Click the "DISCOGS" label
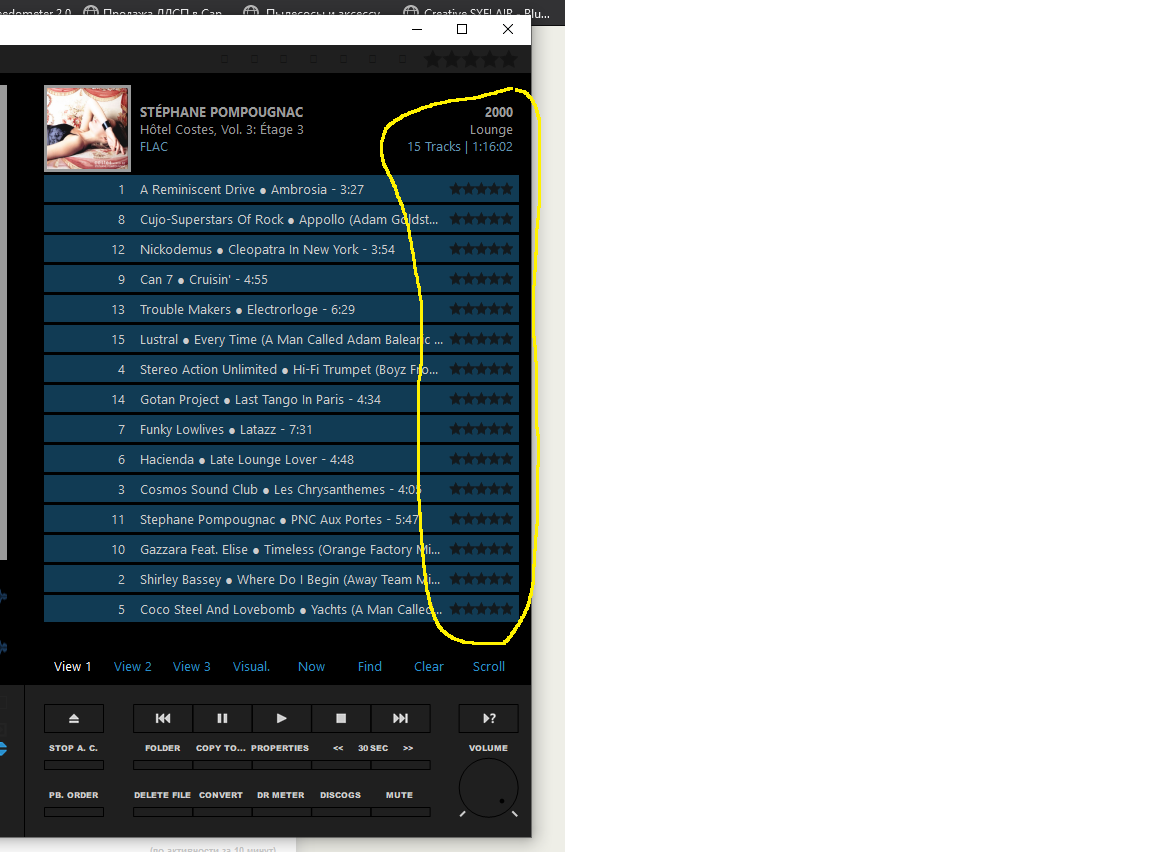 click(340, 795)
